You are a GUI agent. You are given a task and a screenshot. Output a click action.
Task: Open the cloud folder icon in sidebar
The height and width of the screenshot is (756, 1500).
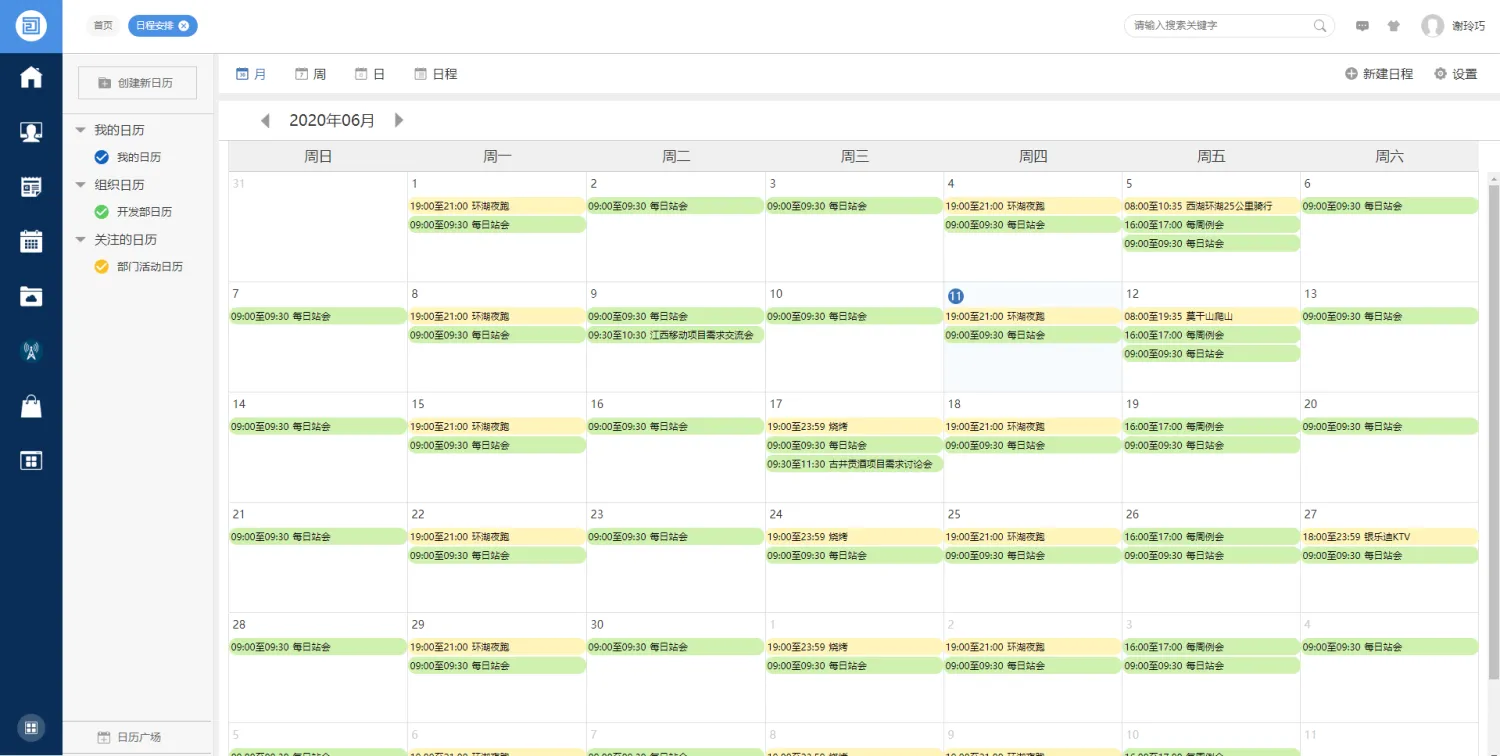[31, 296]
